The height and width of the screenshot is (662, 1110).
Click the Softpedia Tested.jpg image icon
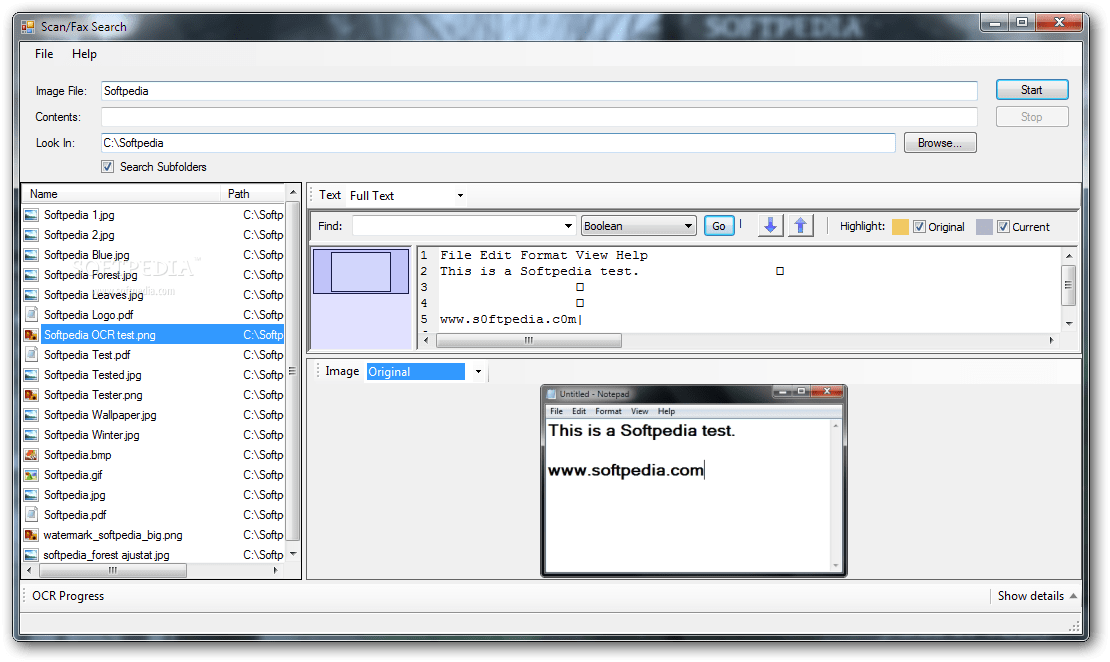click(x=31, y=375)
